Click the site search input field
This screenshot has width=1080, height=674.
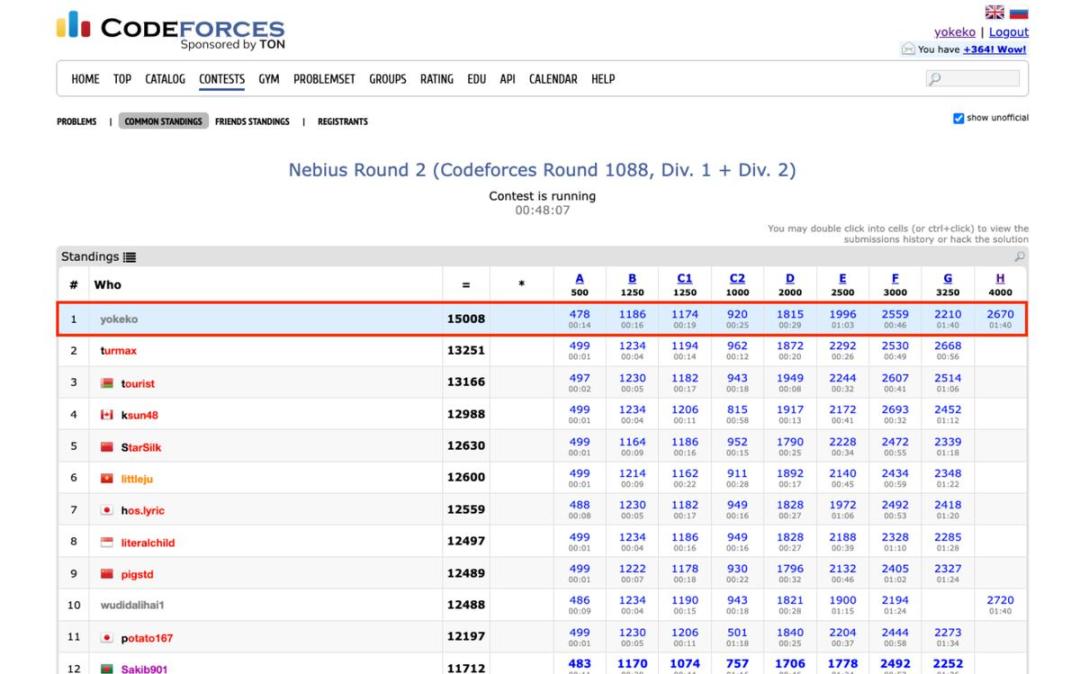[x=973, y=78]
